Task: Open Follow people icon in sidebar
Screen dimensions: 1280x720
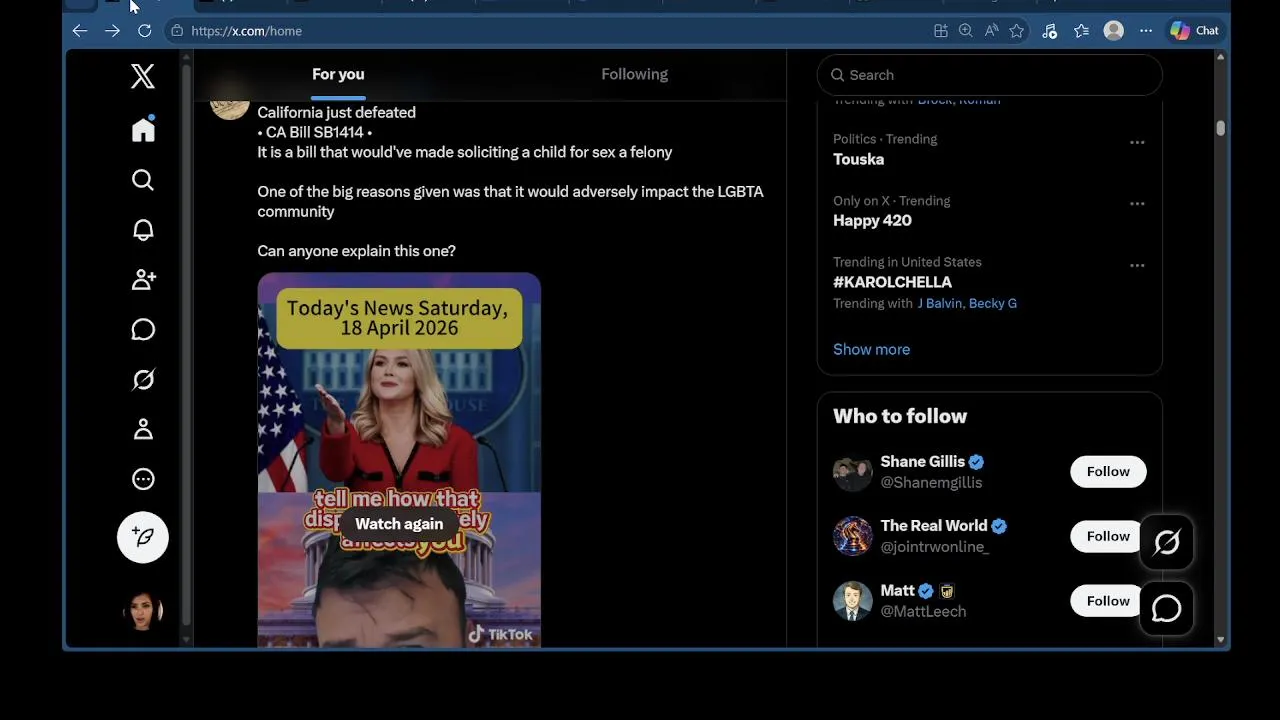Action: [143, 280]
